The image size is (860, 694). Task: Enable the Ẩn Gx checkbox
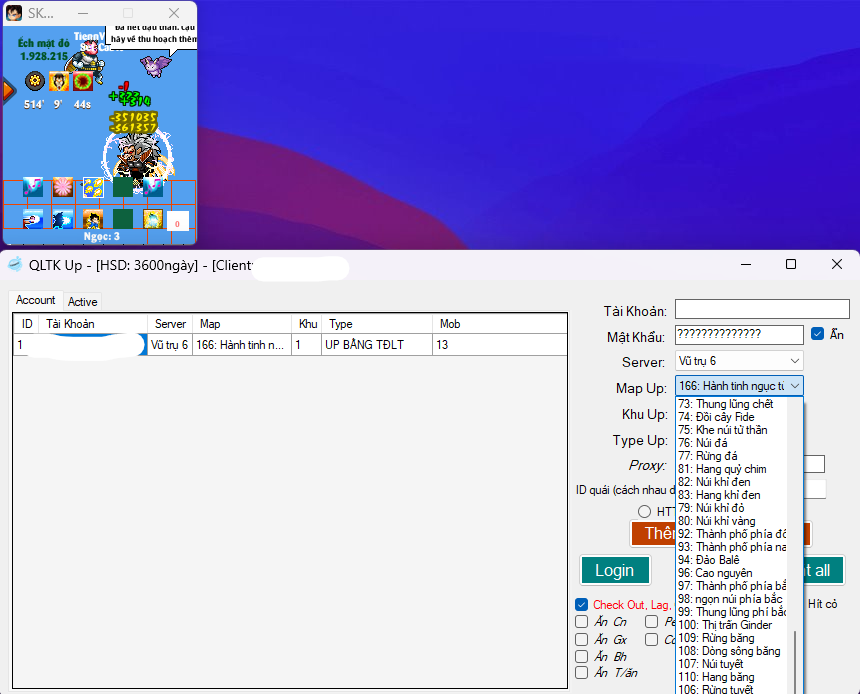coord(582,639)
